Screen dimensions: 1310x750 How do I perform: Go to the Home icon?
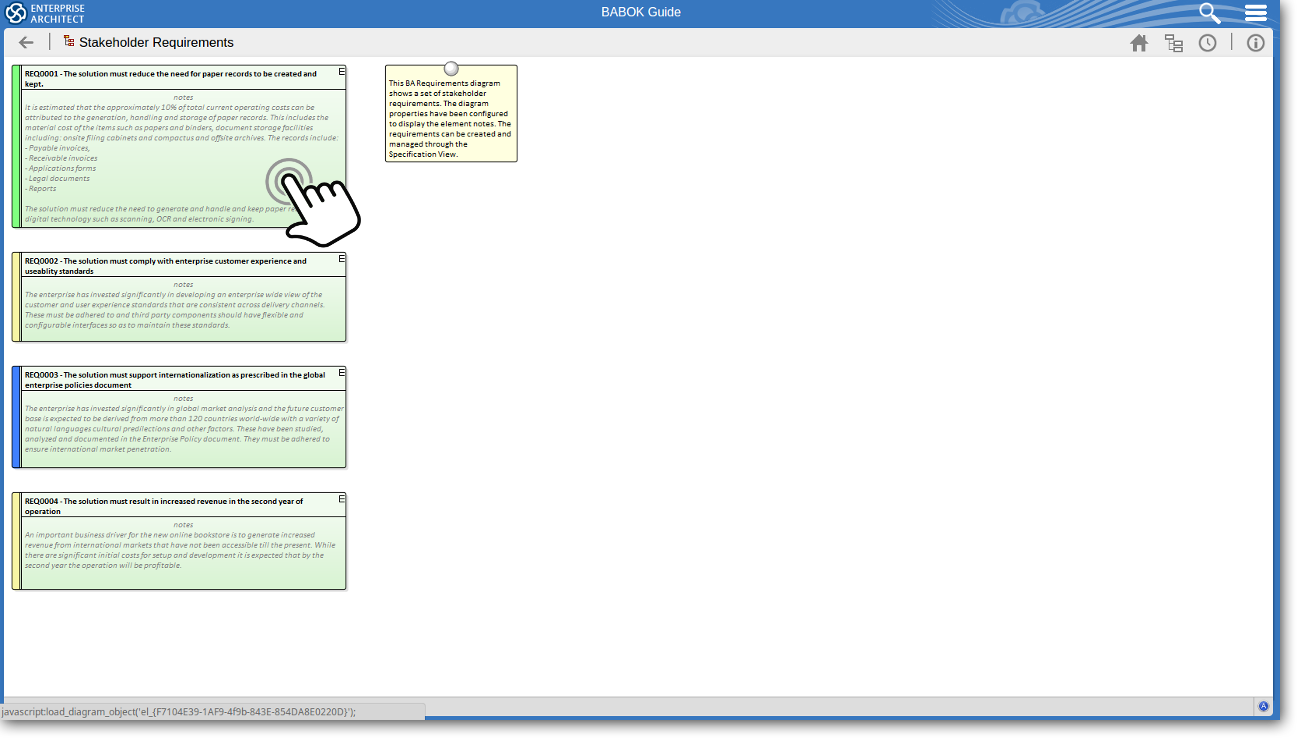click(x=1139, y=43)
